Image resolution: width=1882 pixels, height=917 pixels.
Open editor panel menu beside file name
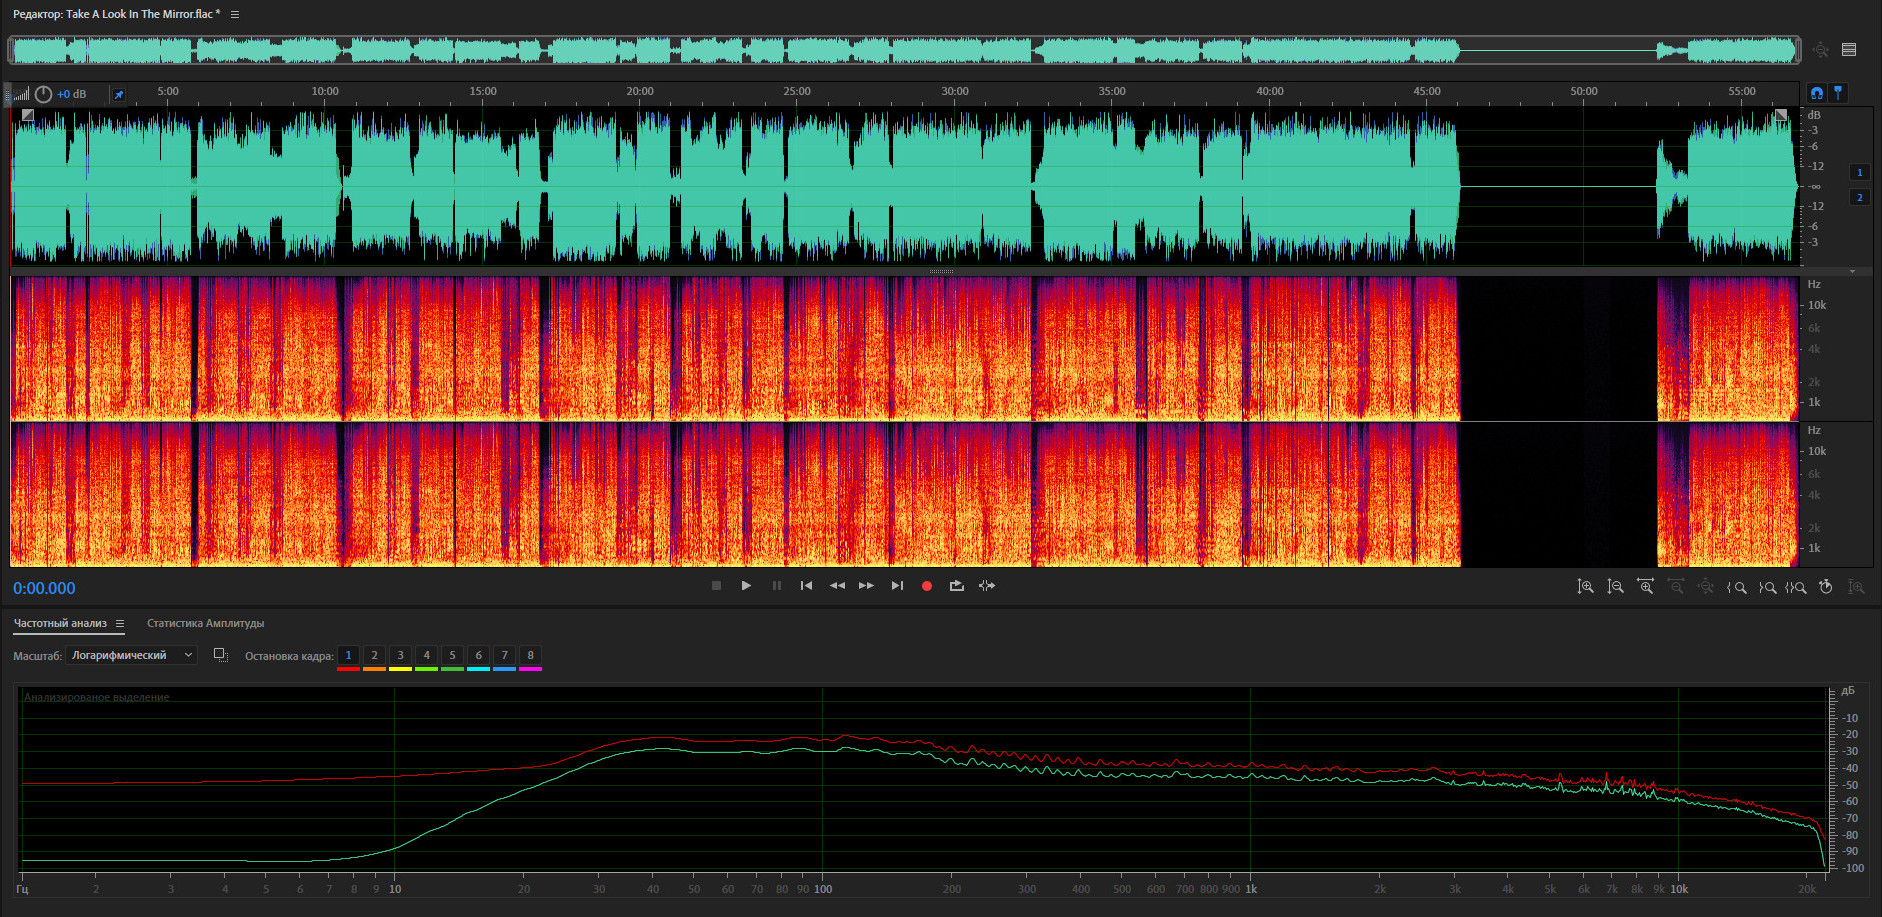pos(235,15)
